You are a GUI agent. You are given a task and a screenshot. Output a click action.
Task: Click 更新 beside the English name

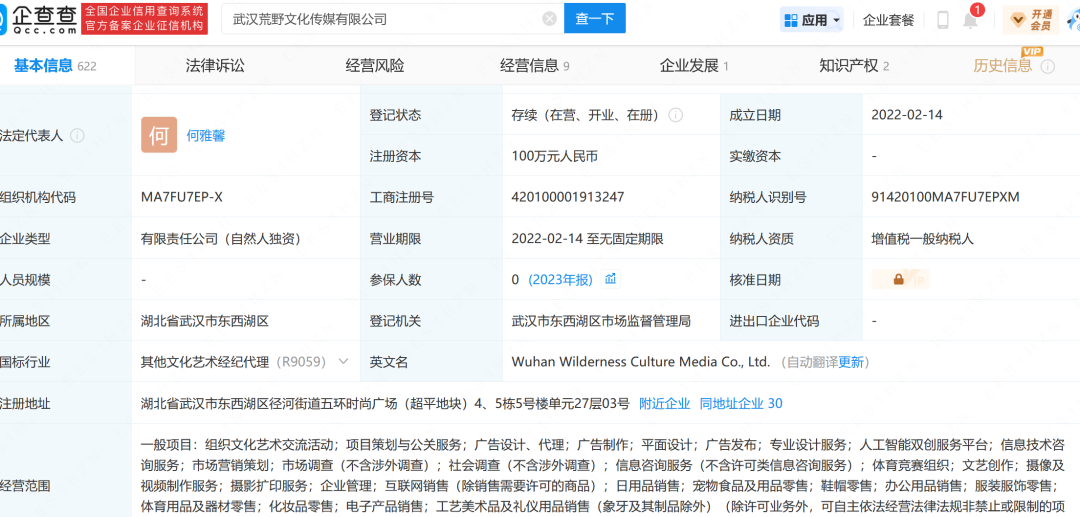851,361
